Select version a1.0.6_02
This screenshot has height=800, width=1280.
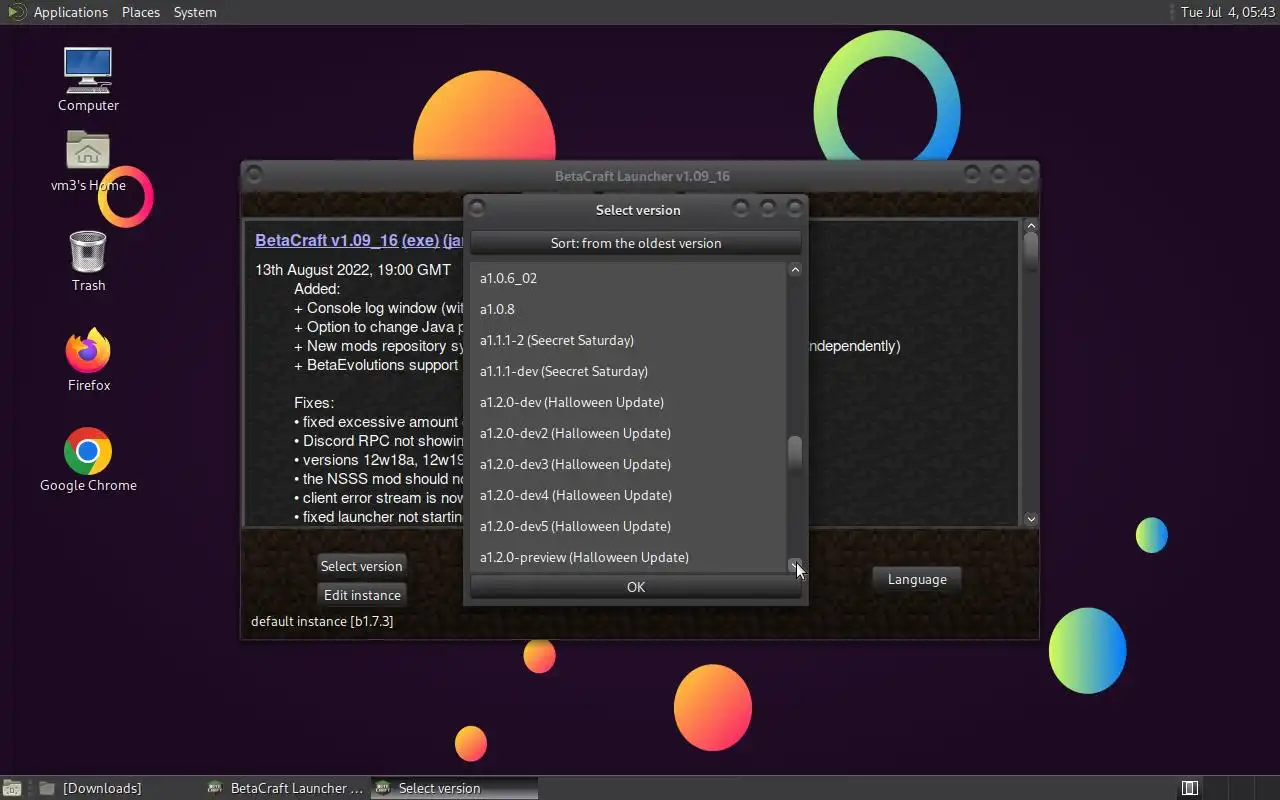point(628,278)
